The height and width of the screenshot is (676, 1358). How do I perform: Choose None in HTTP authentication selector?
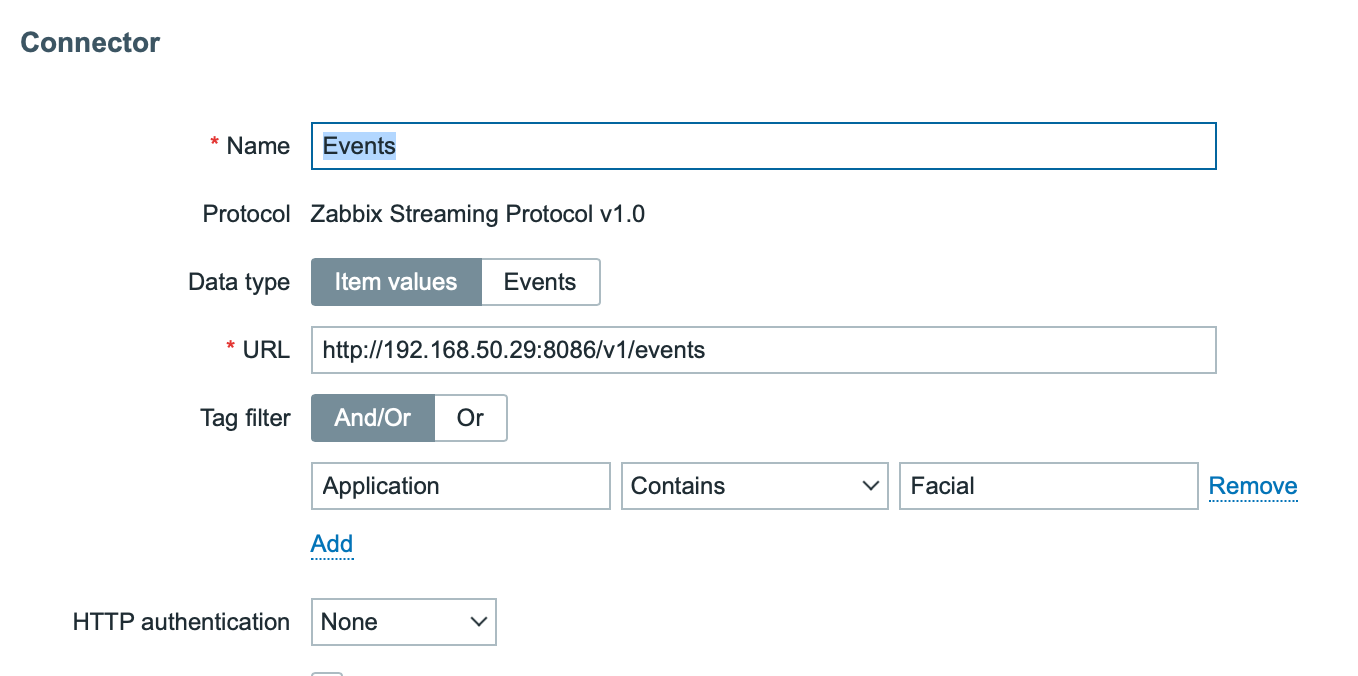tap(403, 621)
